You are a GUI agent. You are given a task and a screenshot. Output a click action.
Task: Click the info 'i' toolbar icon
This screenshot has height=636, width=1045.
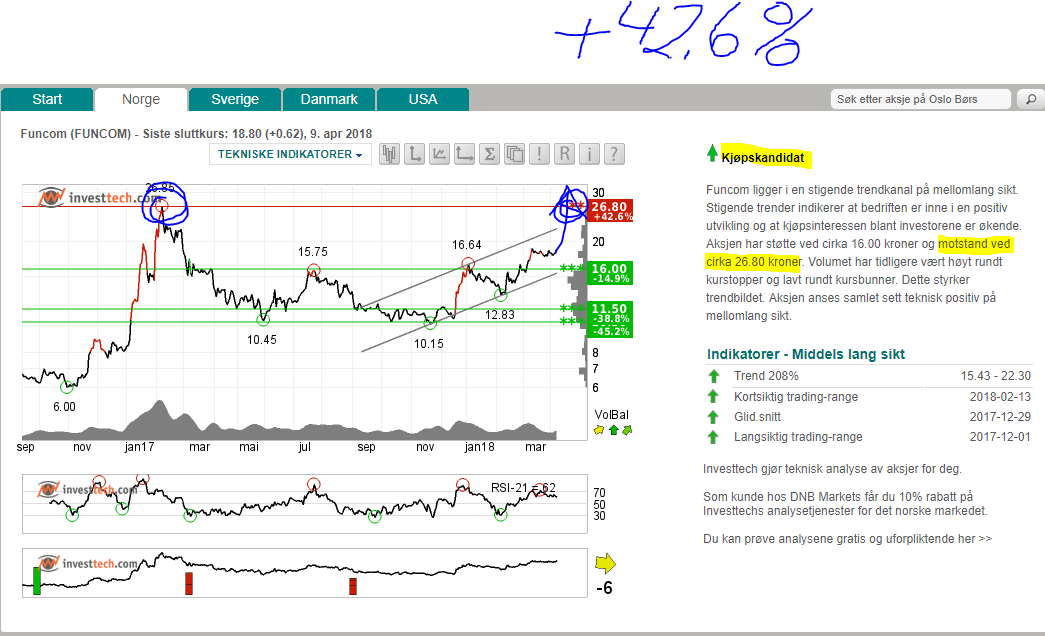point(589,154)
